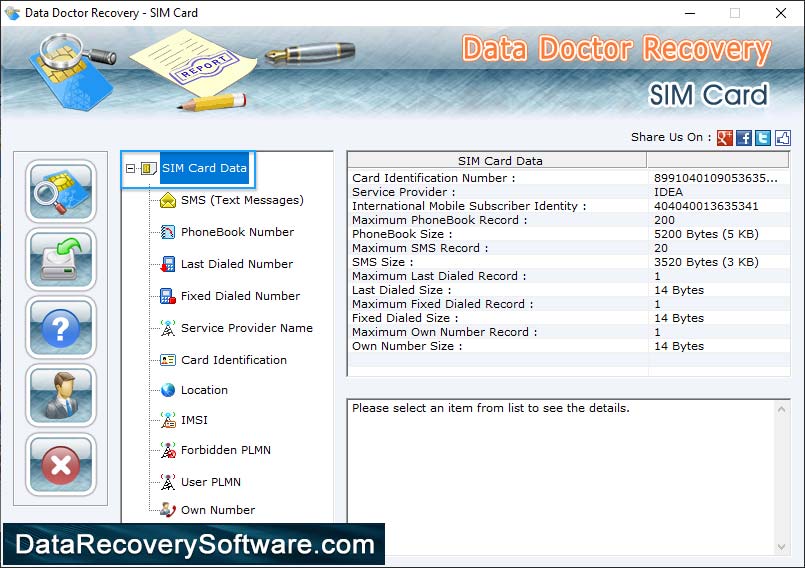
Task: Share on Twitter icon
Action: 763,138
